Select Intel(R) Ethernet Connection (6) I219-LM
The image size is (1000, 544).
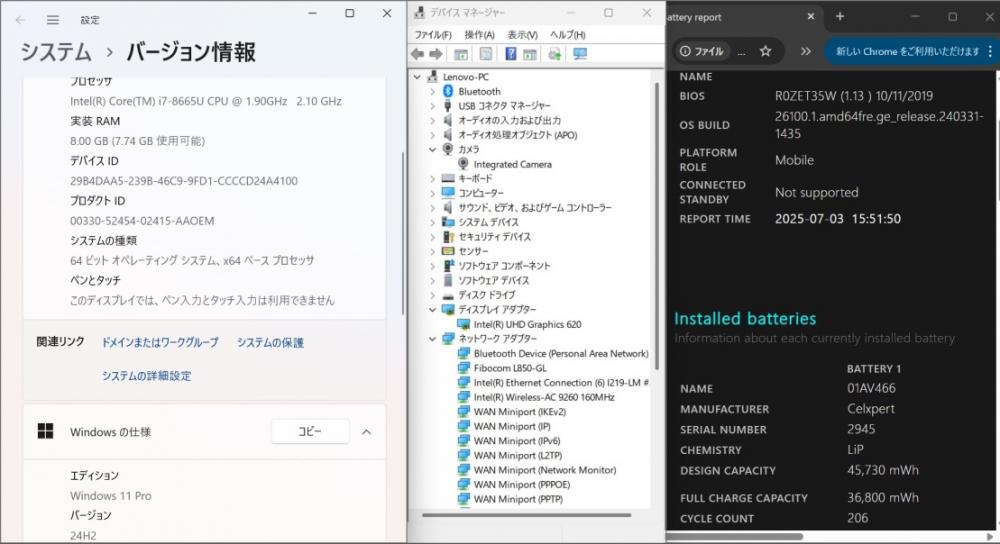(561, 383)
